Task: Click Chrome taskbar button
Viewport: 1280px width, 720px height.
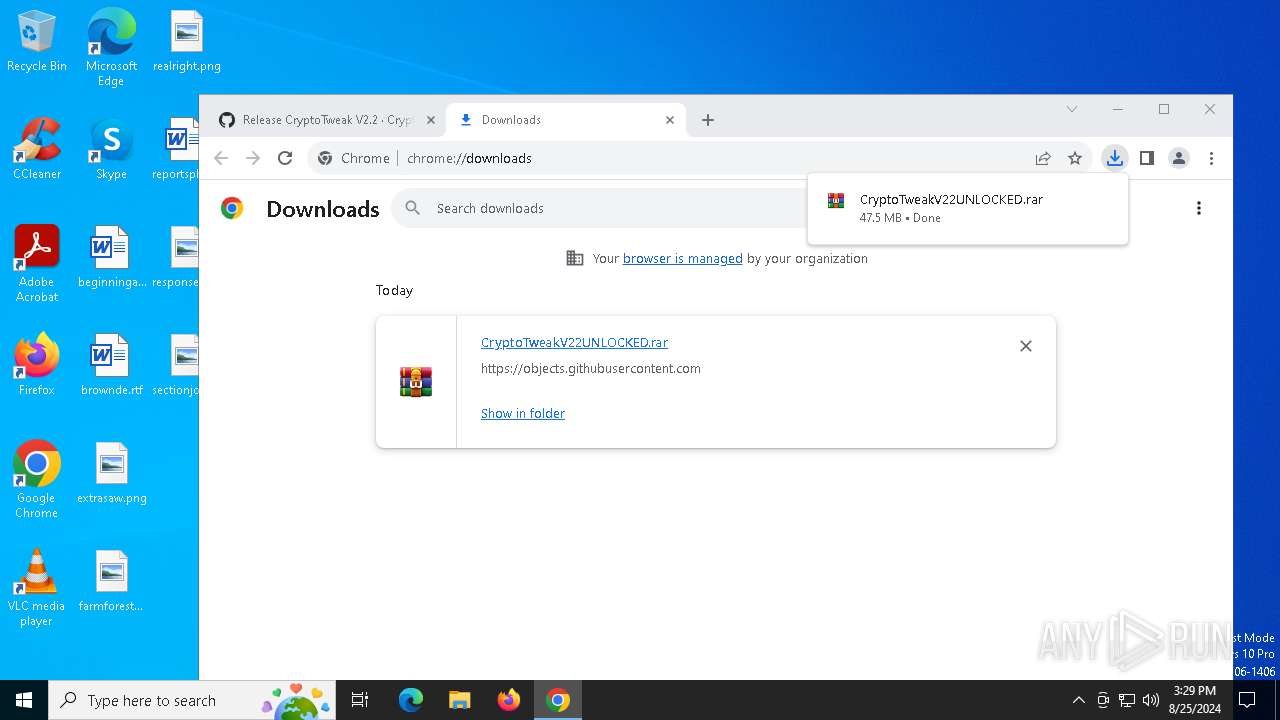Action: click(558, 700)
